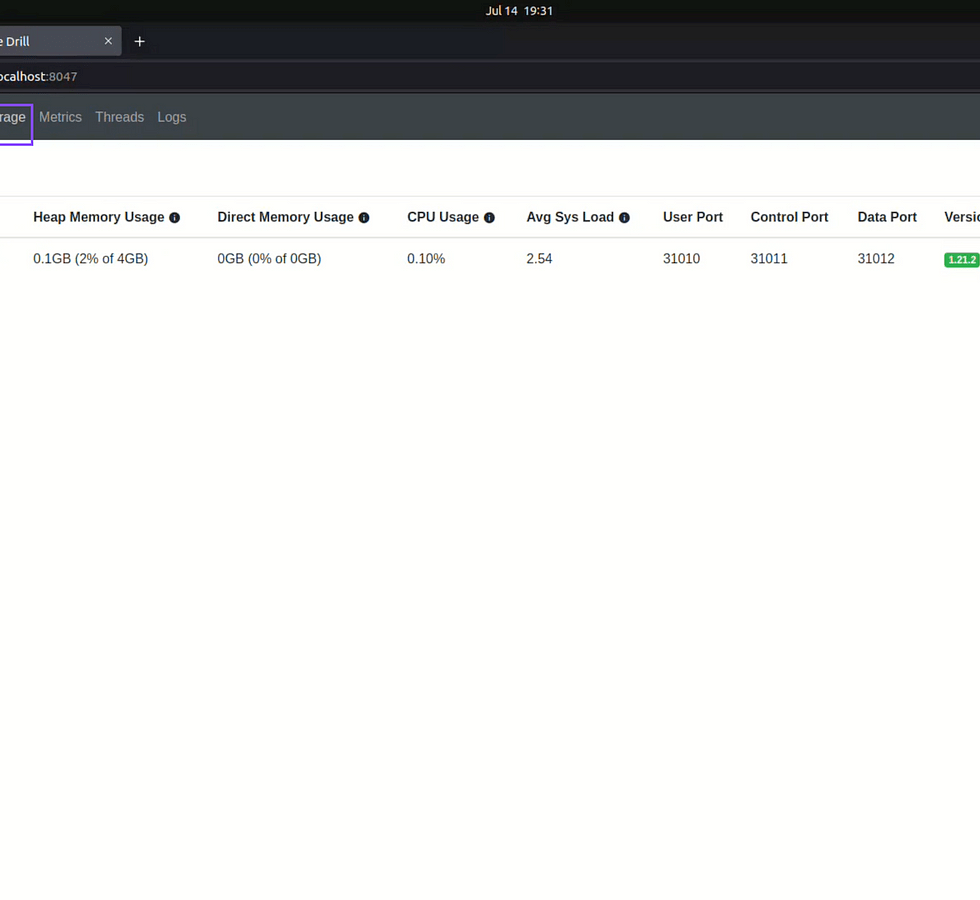Open a new browser tab with the plus icon

(x=140, y=41)
